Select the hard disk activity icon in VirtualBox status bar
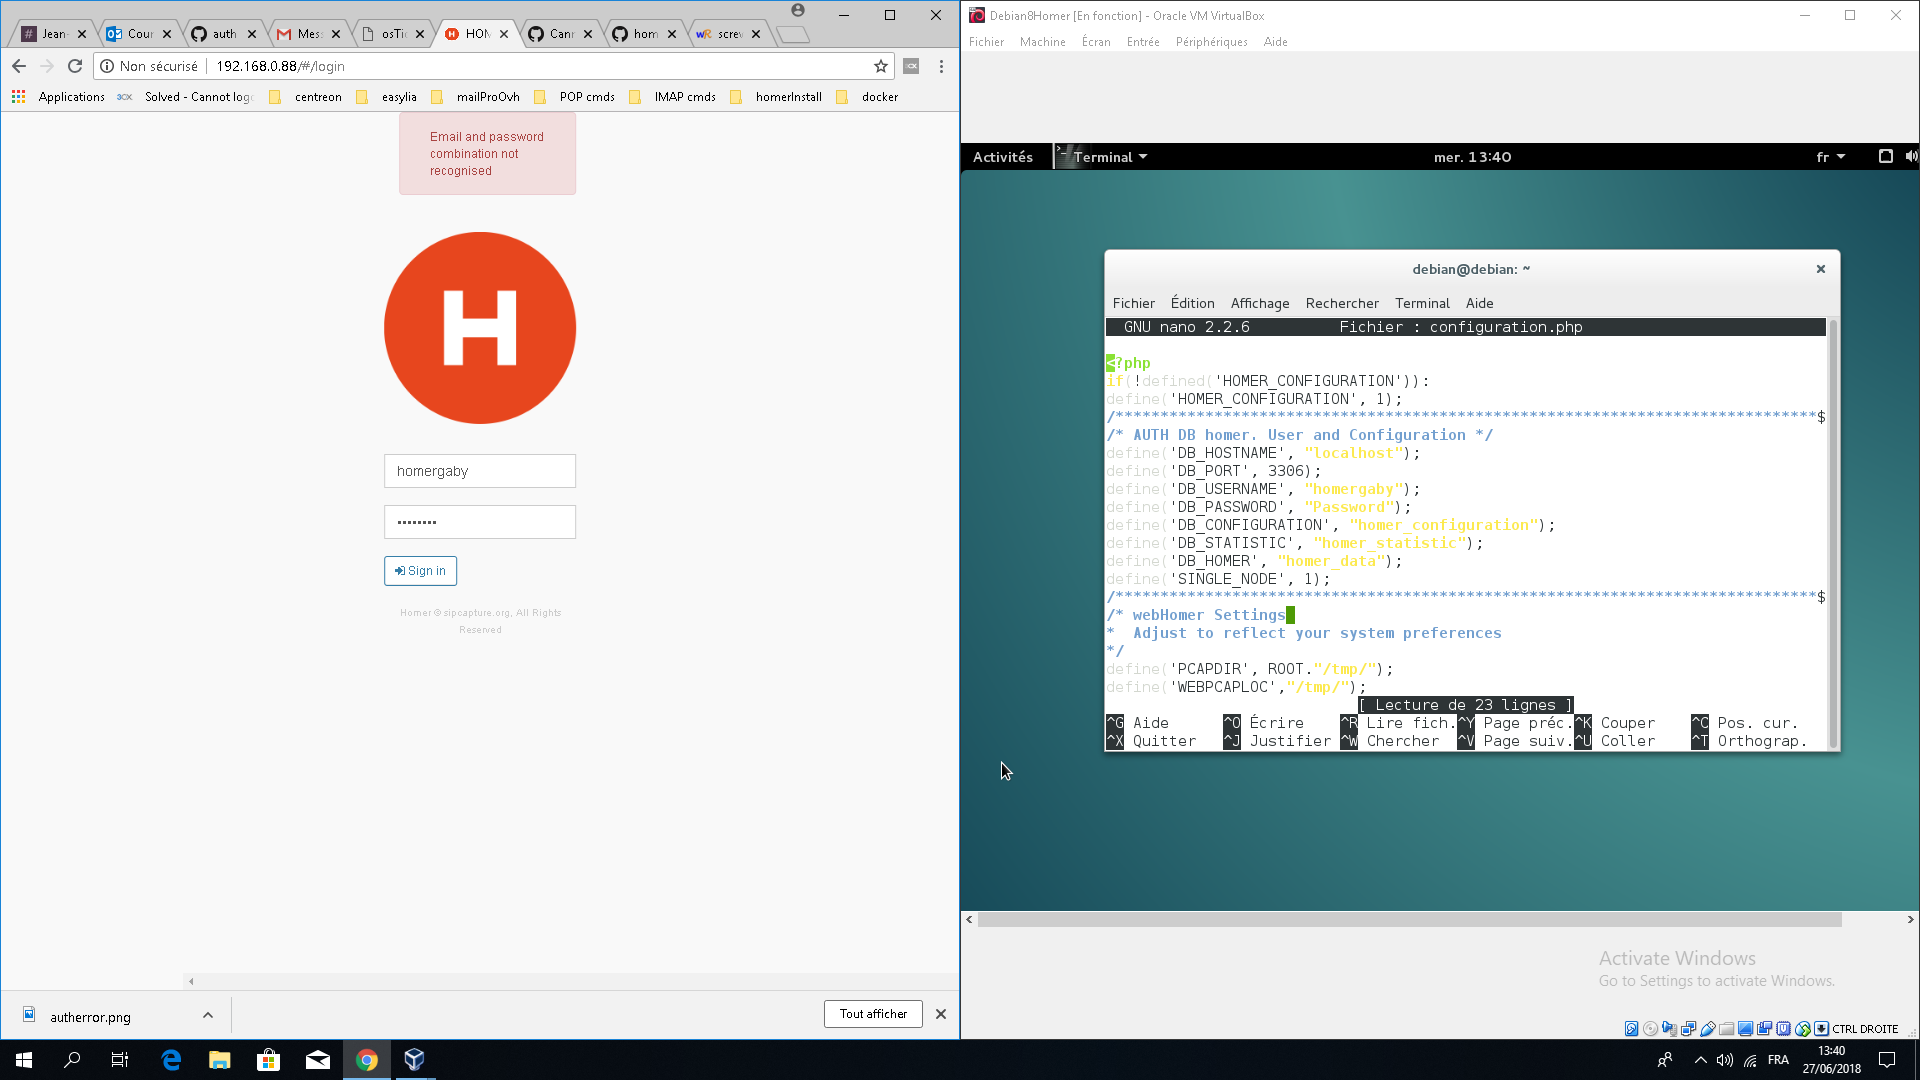Viewport: 1920px width, 1080px height. tap(1631, 1028)
